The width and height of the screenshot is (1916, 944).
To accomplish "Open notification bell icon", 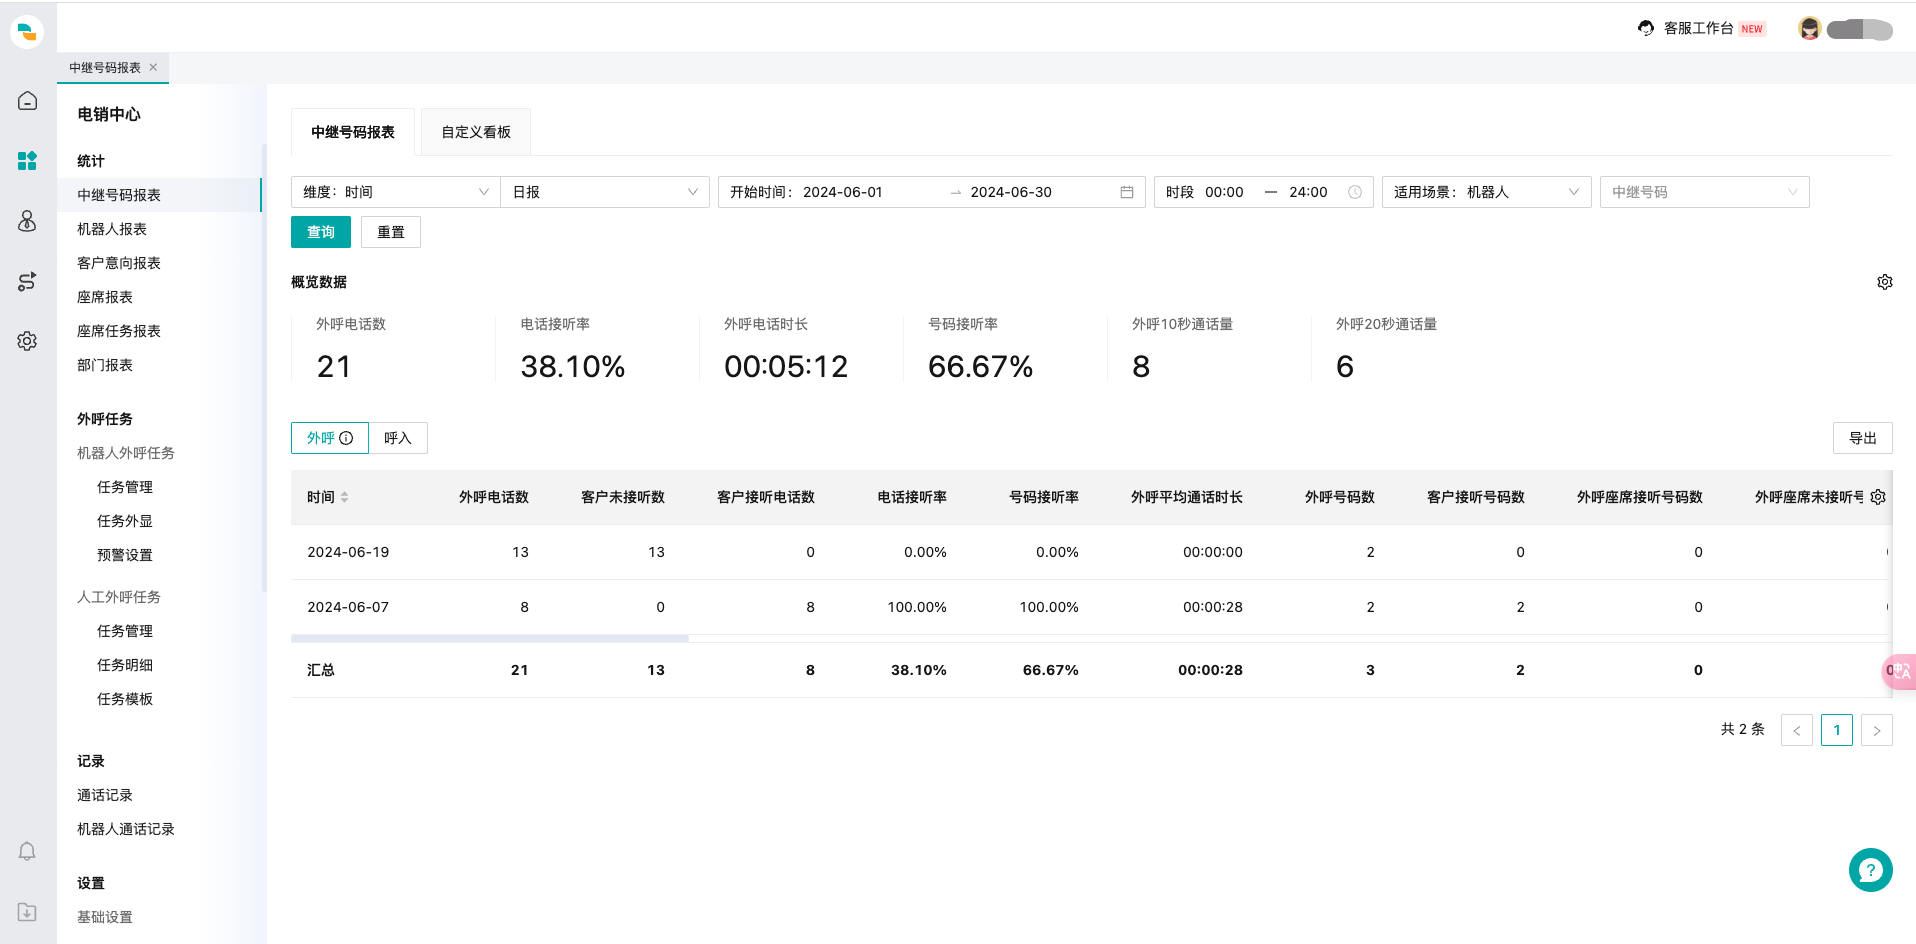I will [x=27, y=851].
